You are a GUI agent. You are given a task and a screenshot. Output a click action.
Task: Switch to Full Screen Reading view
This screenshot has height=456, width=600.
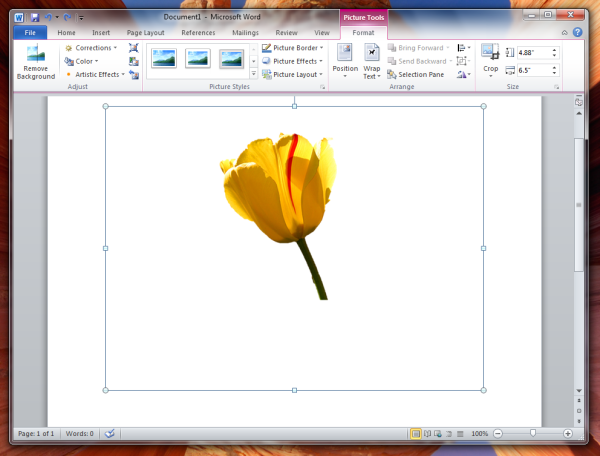pos(427,433)
